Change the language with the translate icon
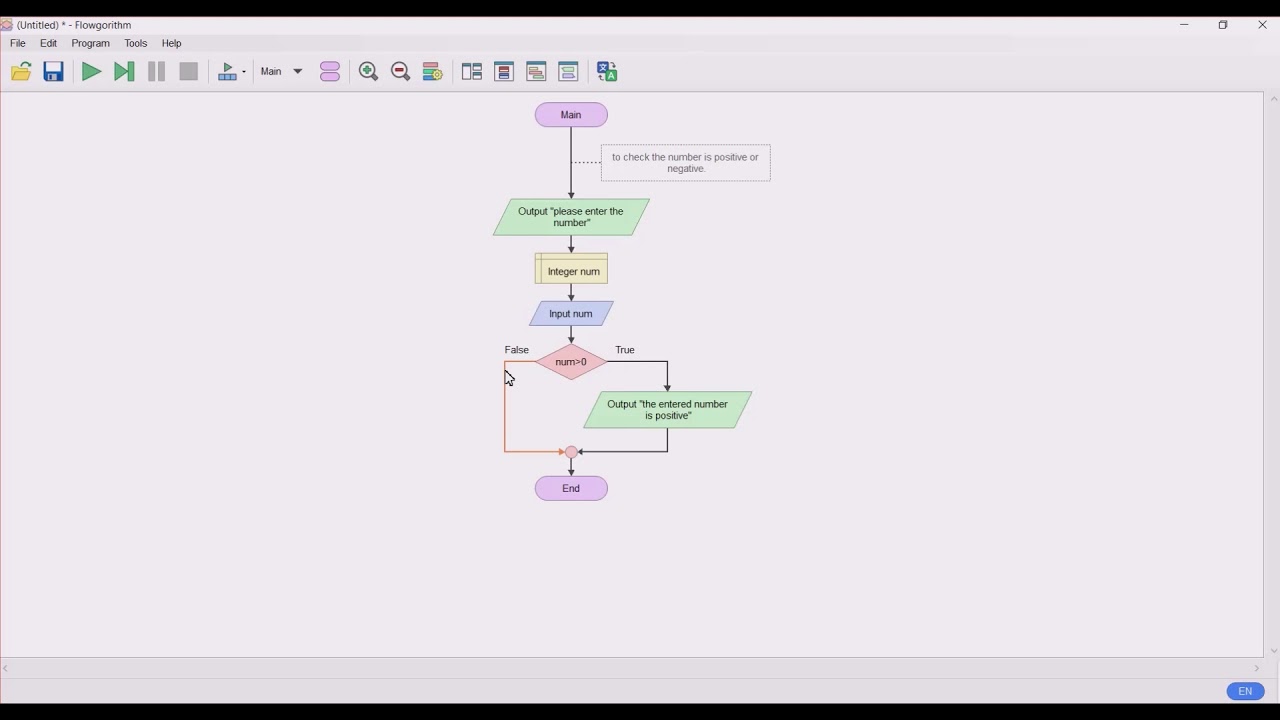This screenshot has width=1280, height=720. point(607,71)
